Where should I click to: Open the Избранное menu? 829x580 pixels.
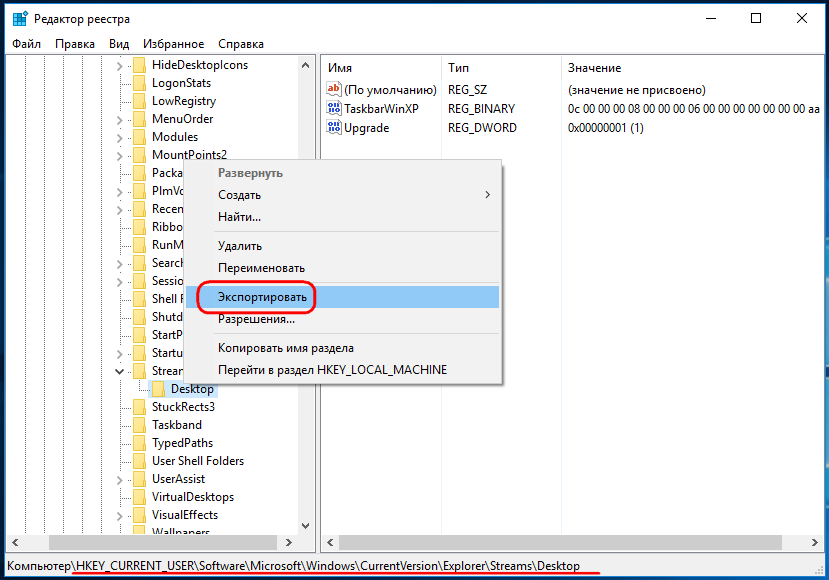pos(173,44)
